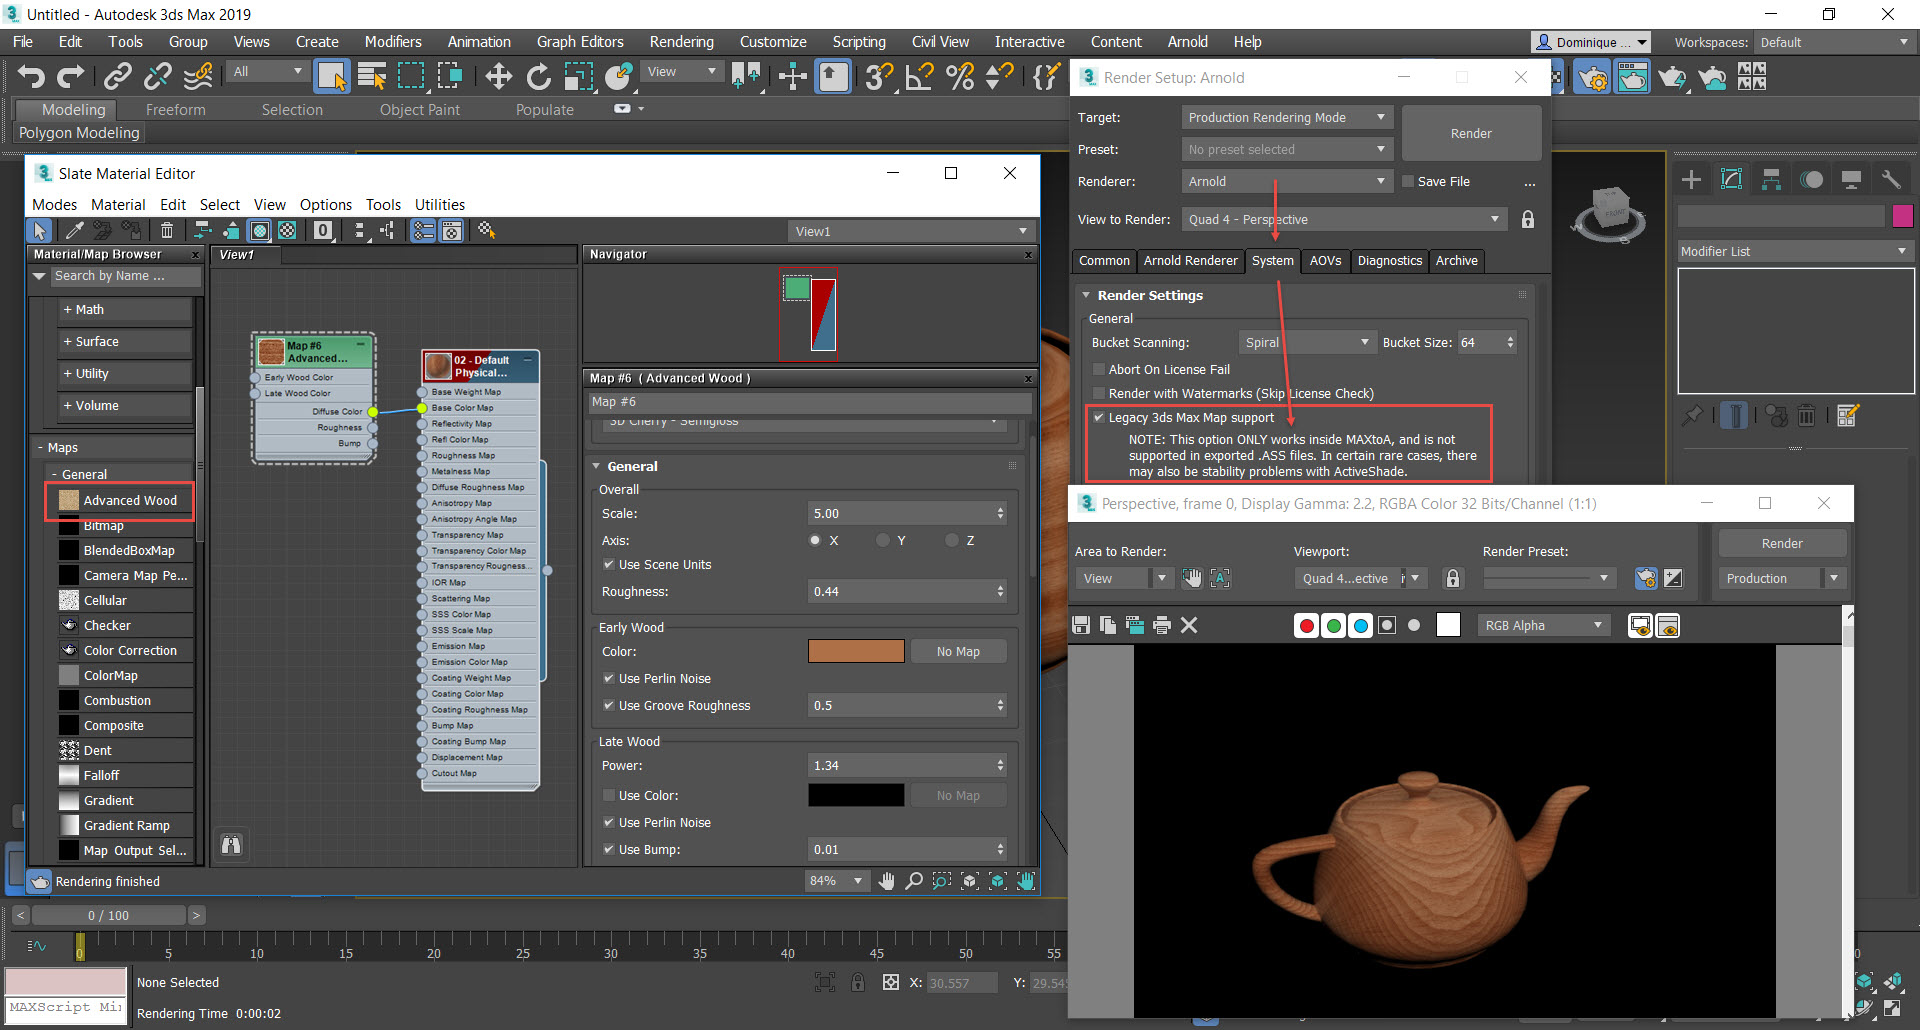This screenshot has width=1920, height=1030.
Task: Toggle the lock viewport icon in Render Setup
Action: pyautogui.click(x=1528, y=220)
